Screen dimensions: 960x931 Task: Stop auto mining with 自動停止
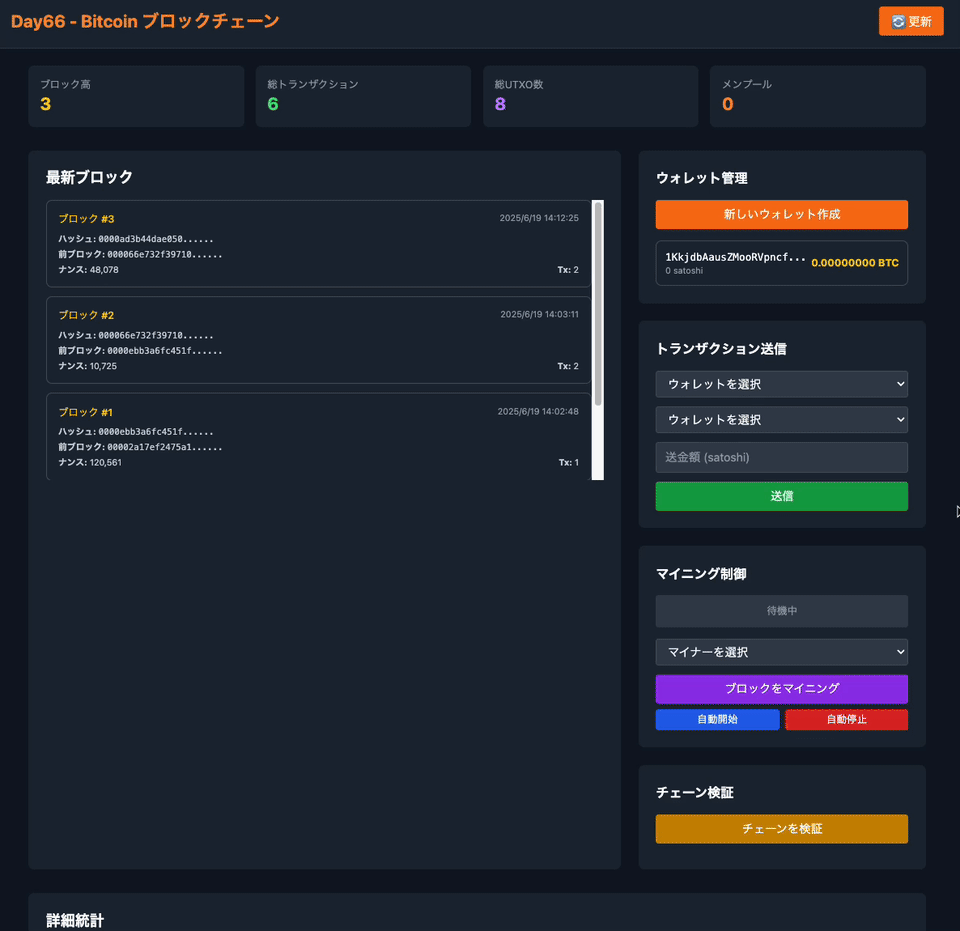[846, 720]
